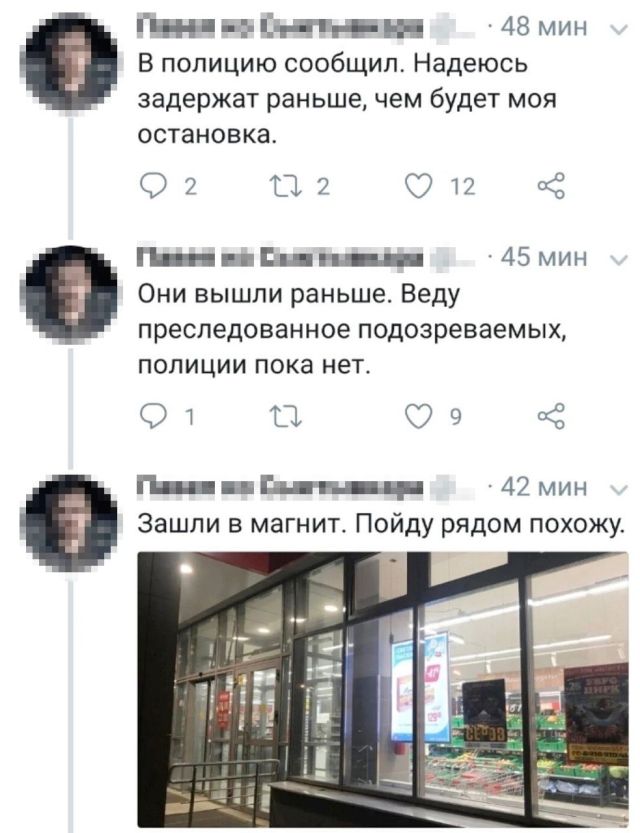Like the tweet with 9 likes

pyautogui.click(x=418, y=416)
